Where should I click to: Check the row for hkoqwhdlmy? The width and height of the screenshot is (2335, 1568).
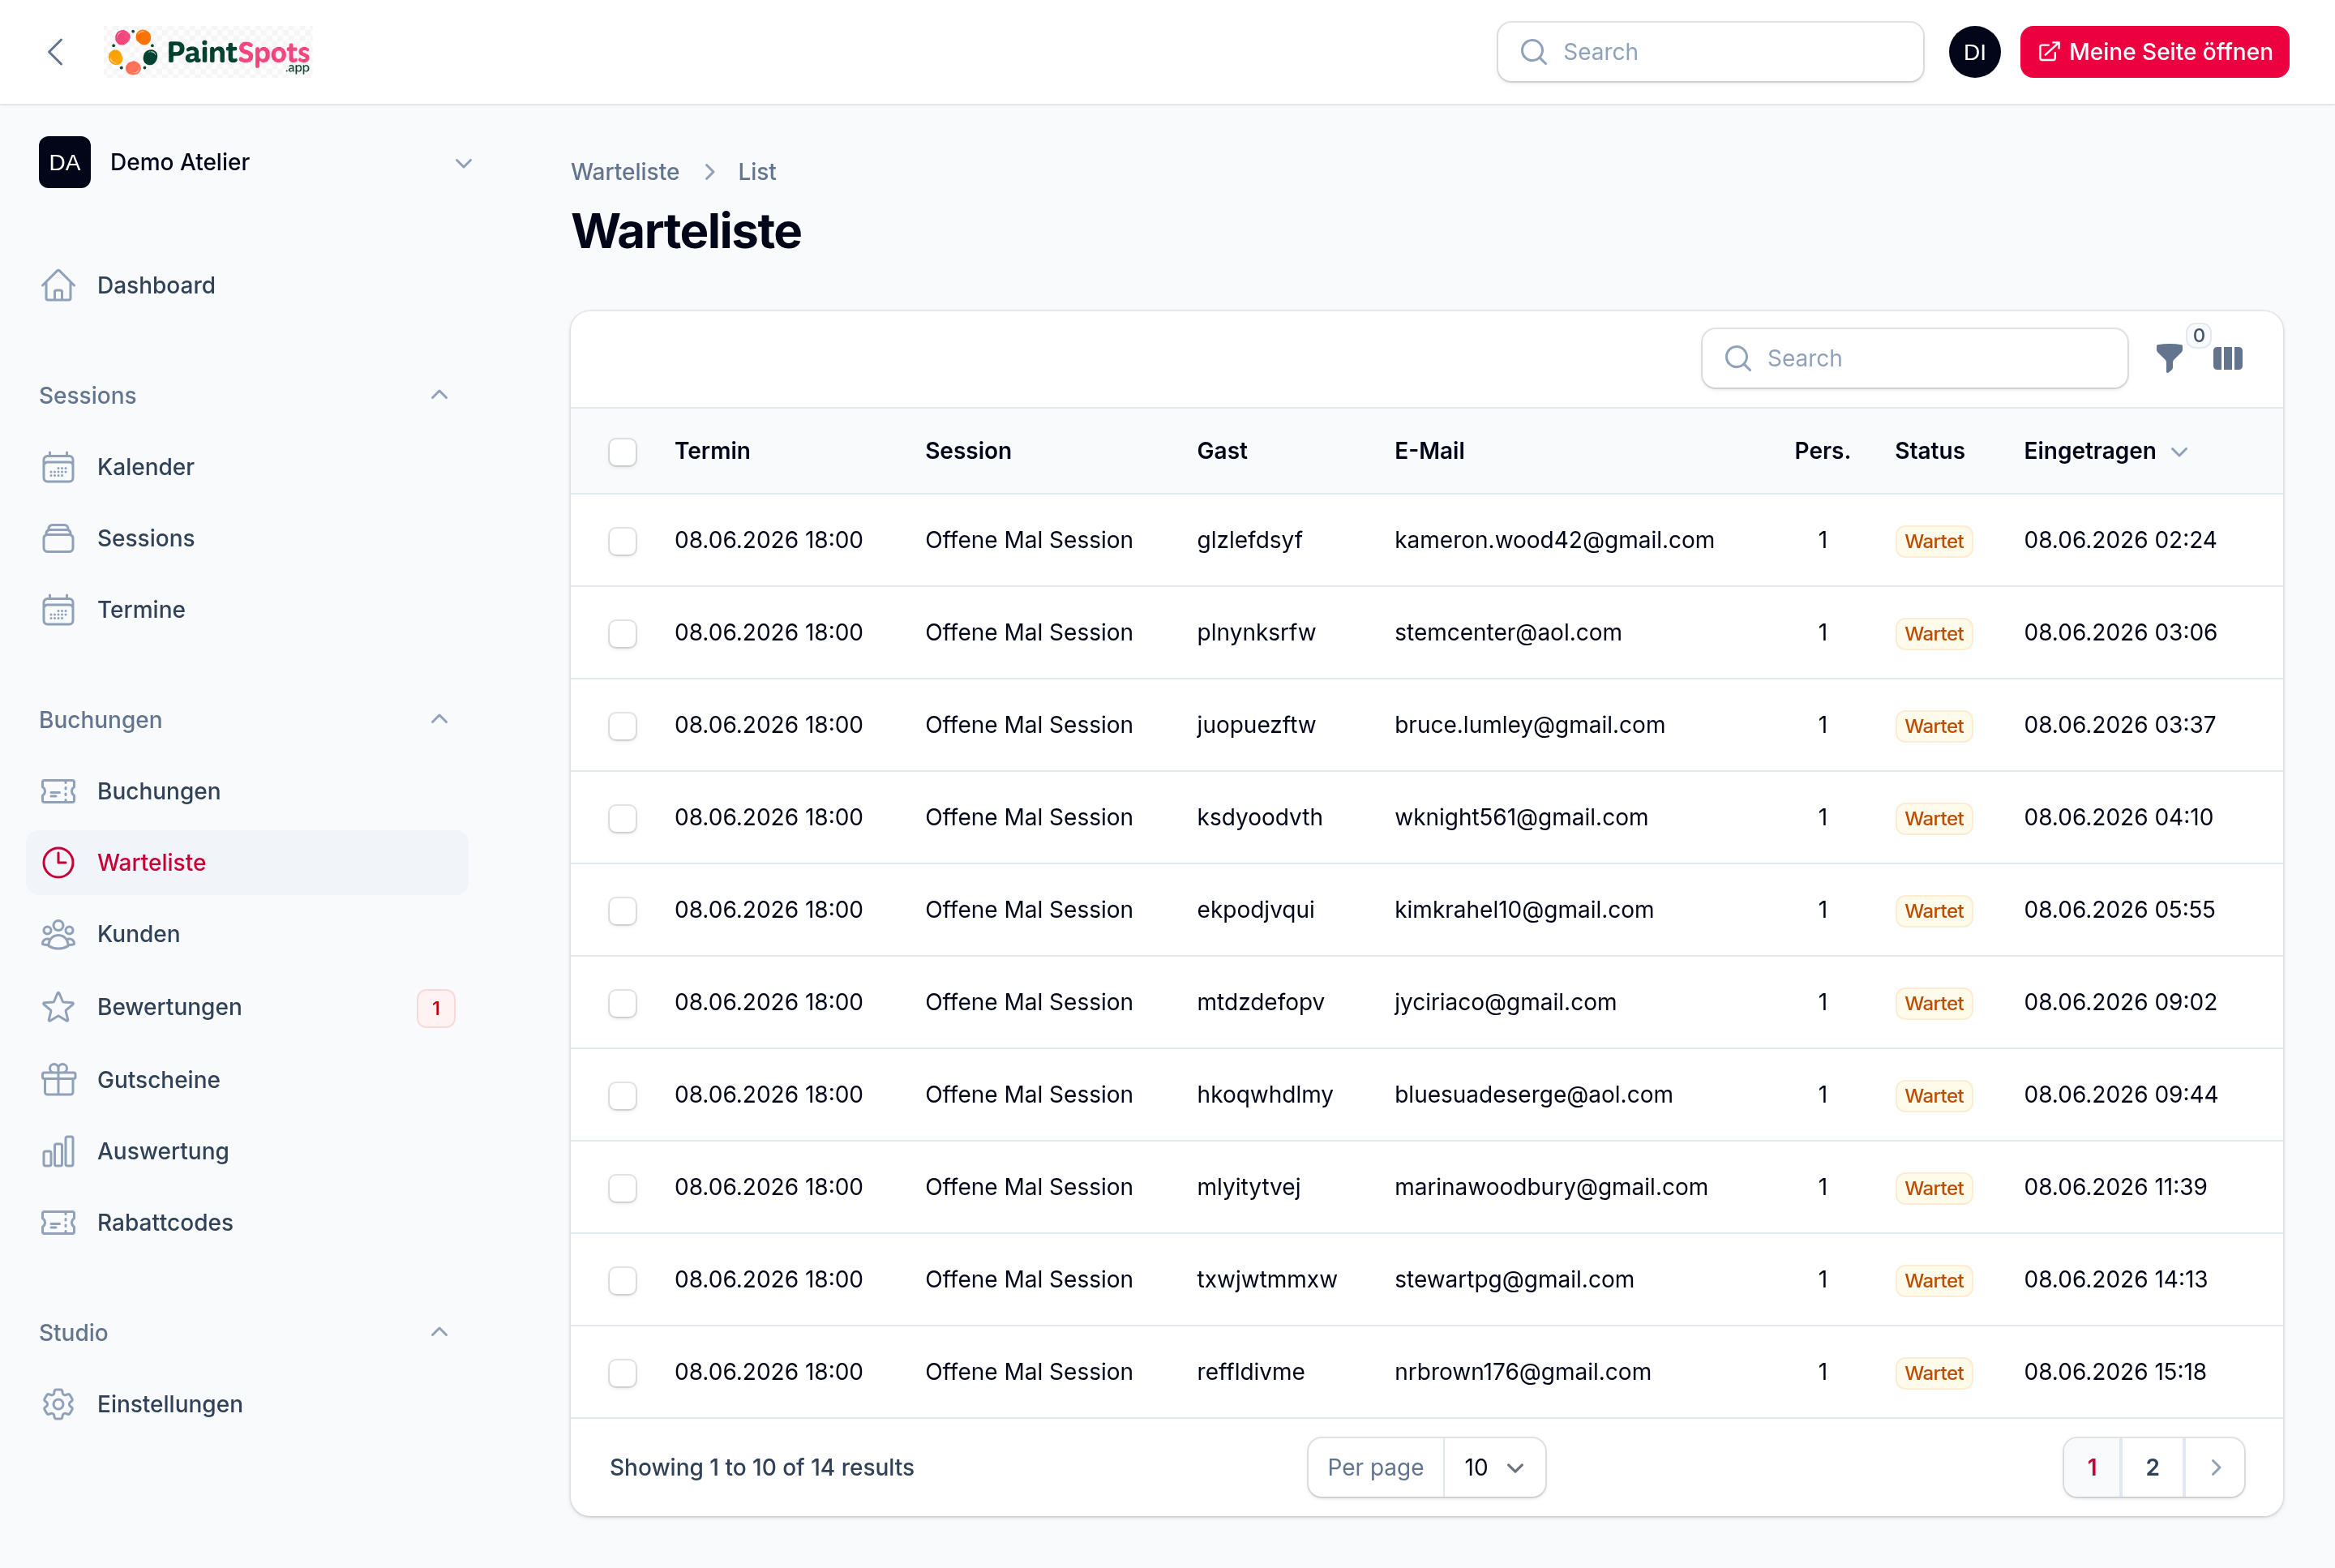[622, 1096]
